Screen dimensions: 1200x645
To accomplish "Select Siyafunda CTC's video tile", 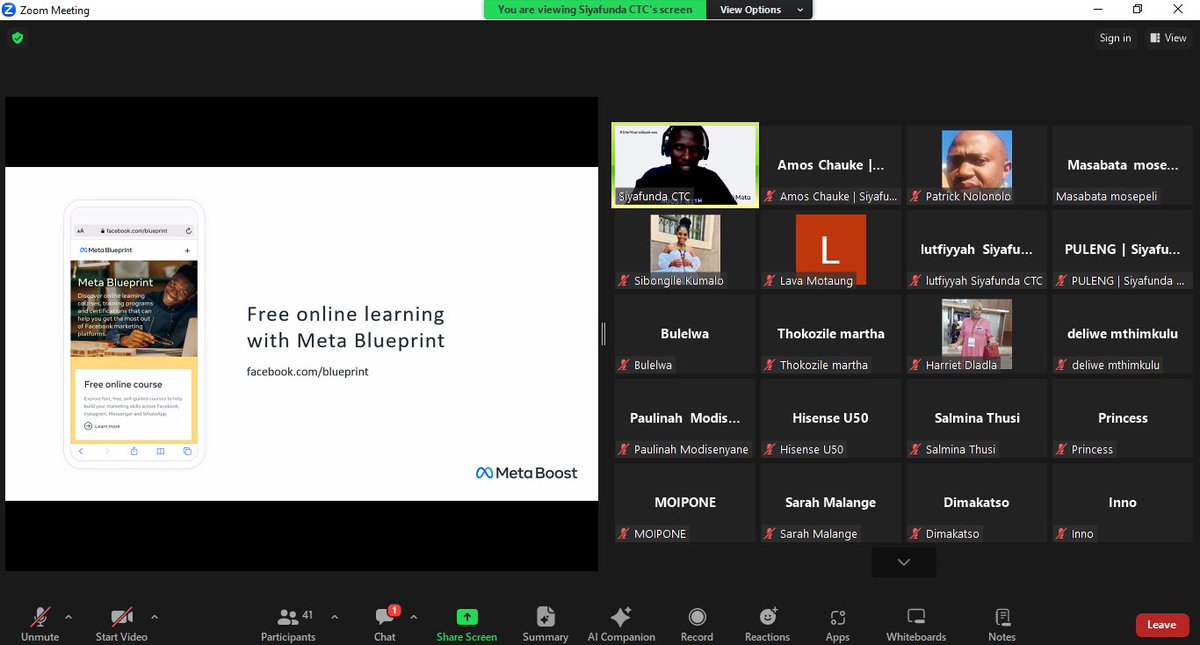I will [x=685, y=165].
